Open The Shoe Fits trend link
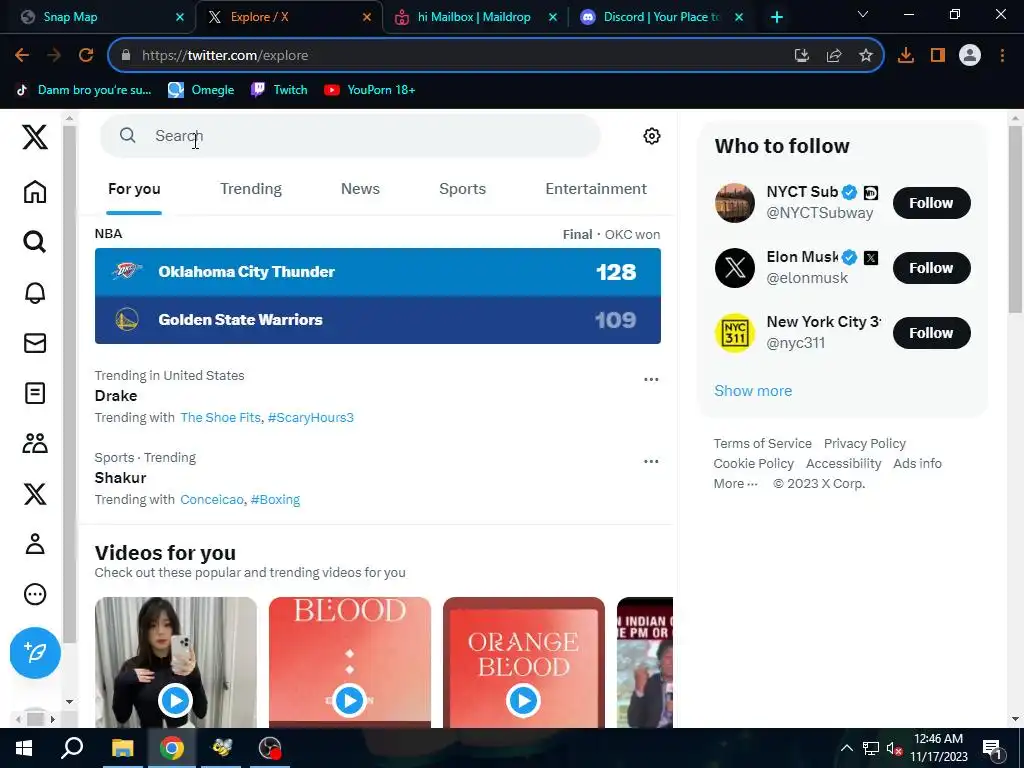This screenshot has height=768, width=1024. (x=220, y=417)
